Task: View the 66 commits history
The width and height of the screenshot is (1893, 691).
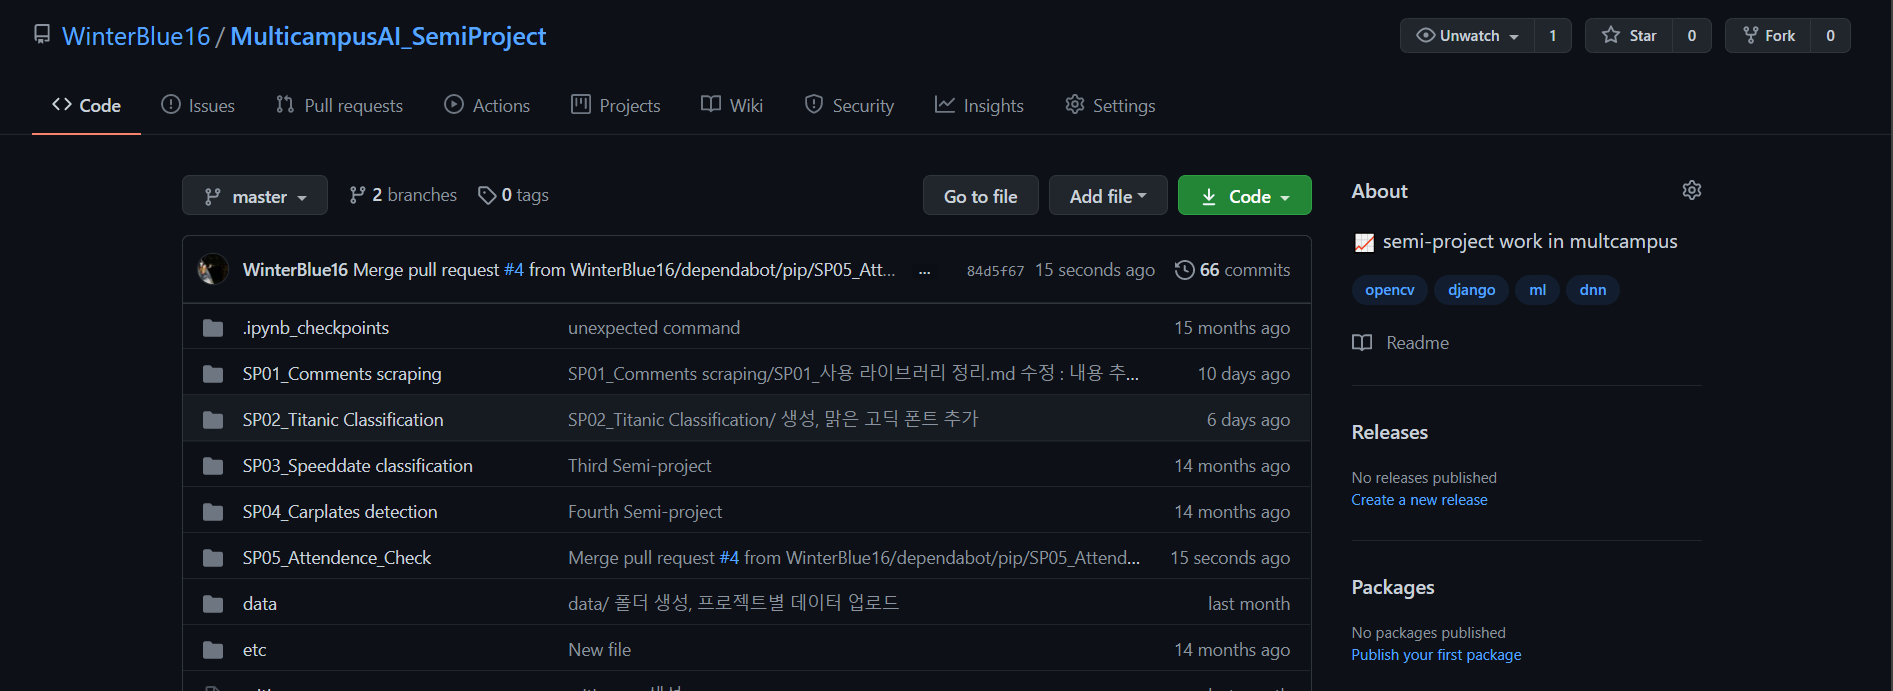Action: click(x=1232, y=270)
